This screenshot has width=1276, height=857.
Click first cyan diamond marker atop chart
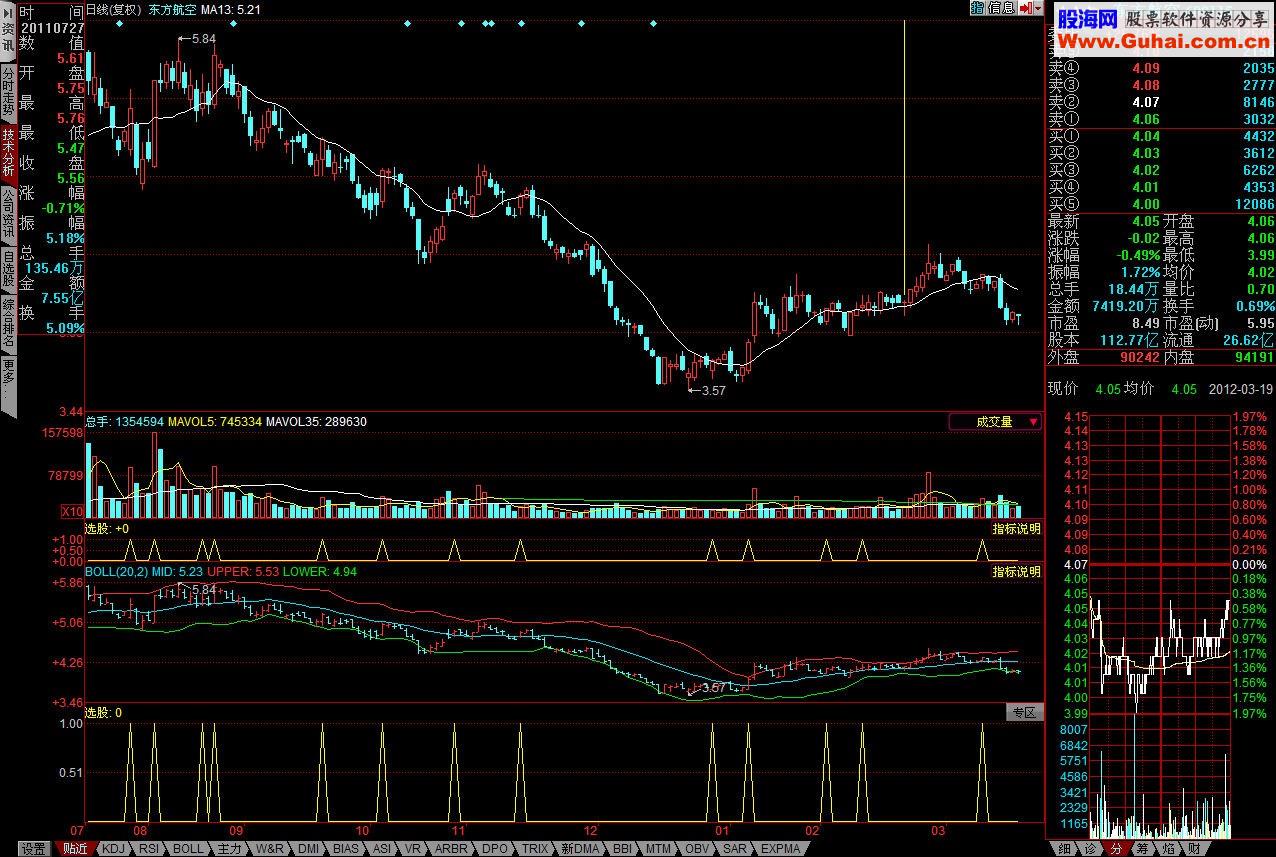(119, 23)
